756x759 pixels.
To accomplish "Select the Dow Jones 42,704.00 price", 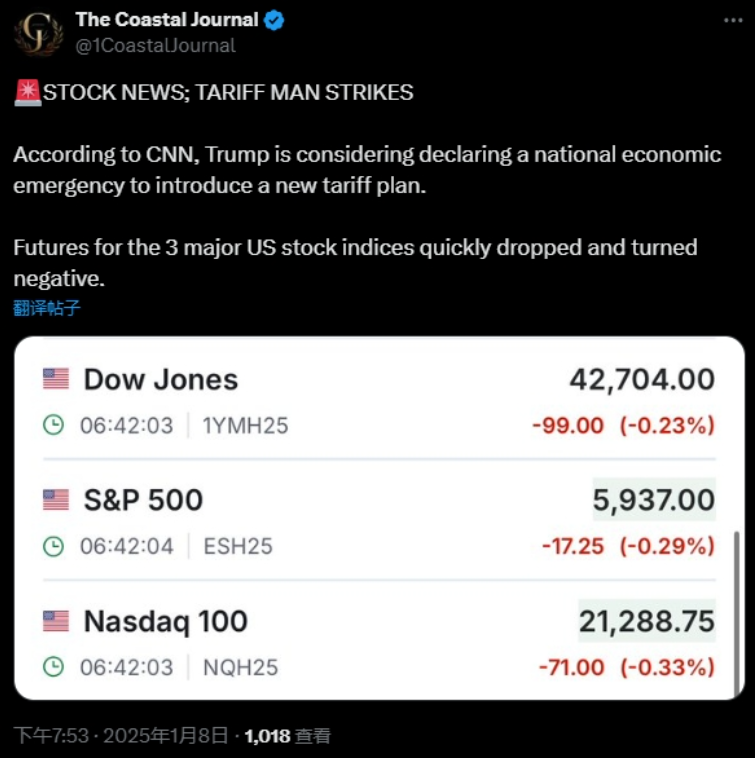I will (642, 380).
